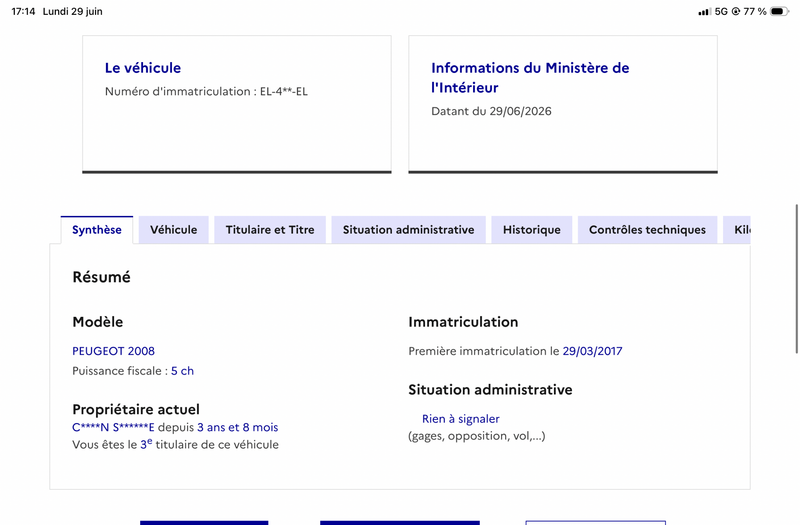This screenshot has width=800, height=525.
Task: Click the owner name C****N S******E
Action: tap(113, 427)
